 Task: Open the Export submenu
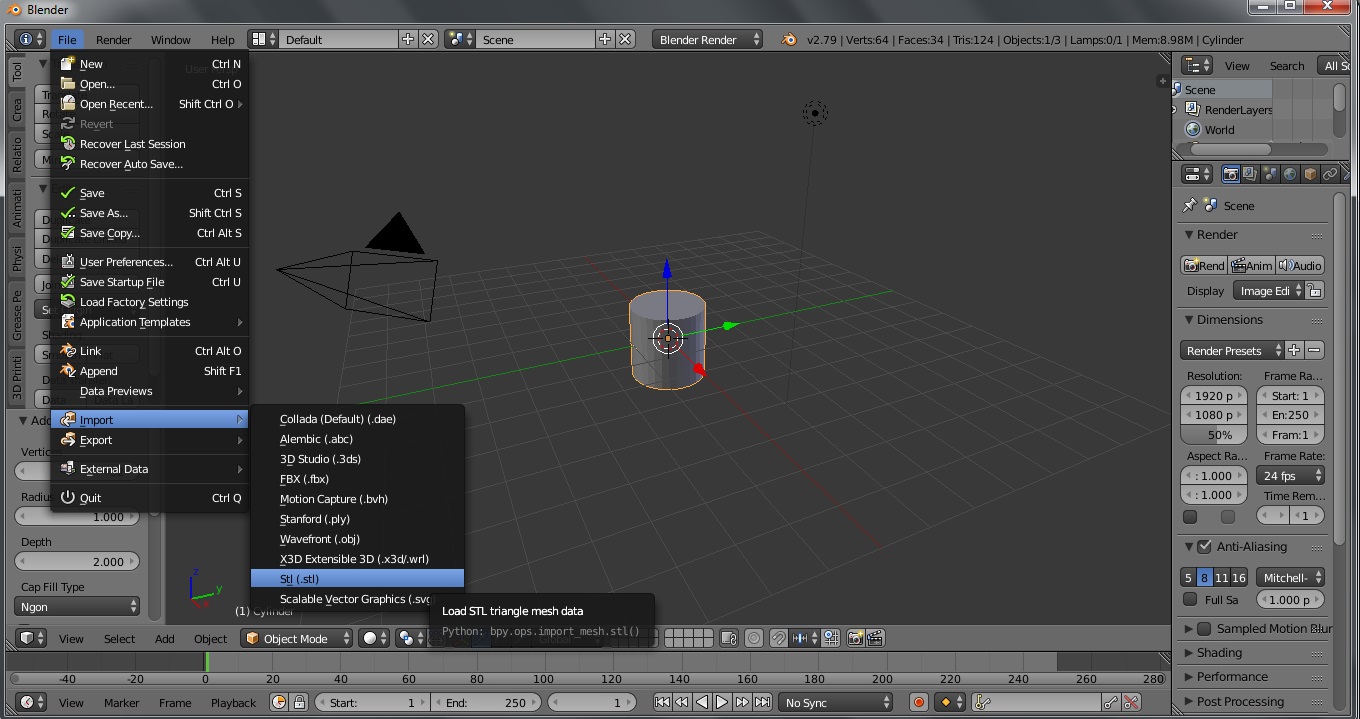click(x=150, y=439)
